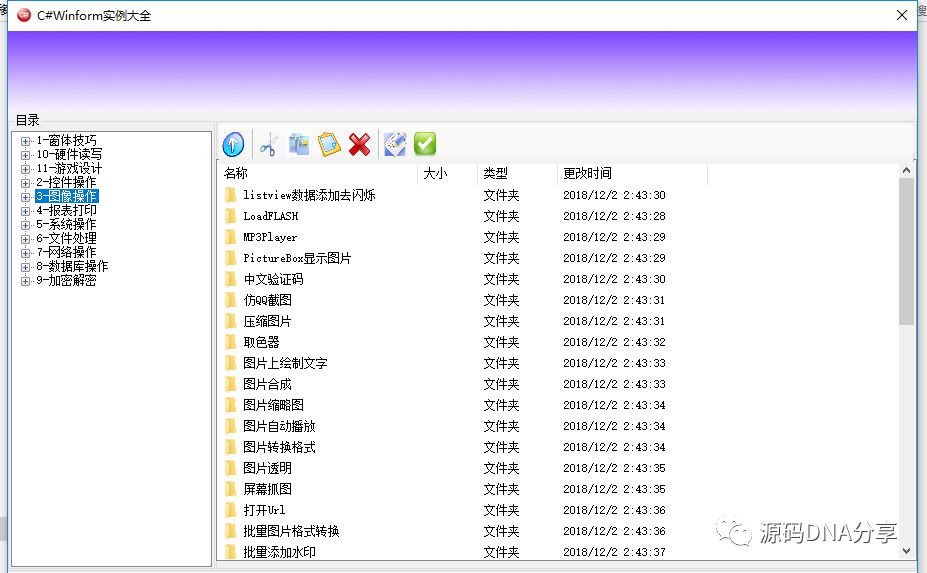This screenshot has width=927, height=573.
Task: Sort by 更改时间 column header
Action: 632,173
